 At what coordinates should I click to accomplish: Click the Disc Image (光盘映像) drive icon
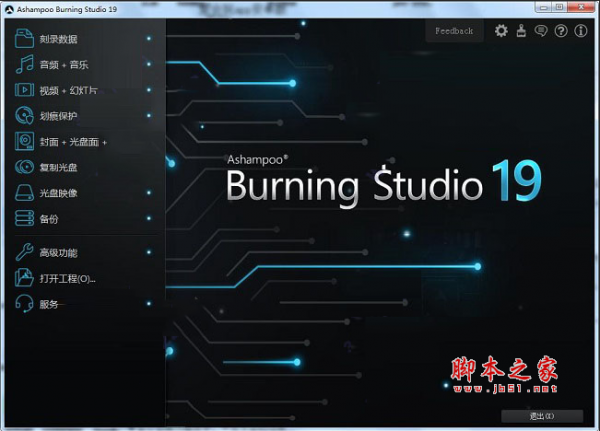[24, 193]
